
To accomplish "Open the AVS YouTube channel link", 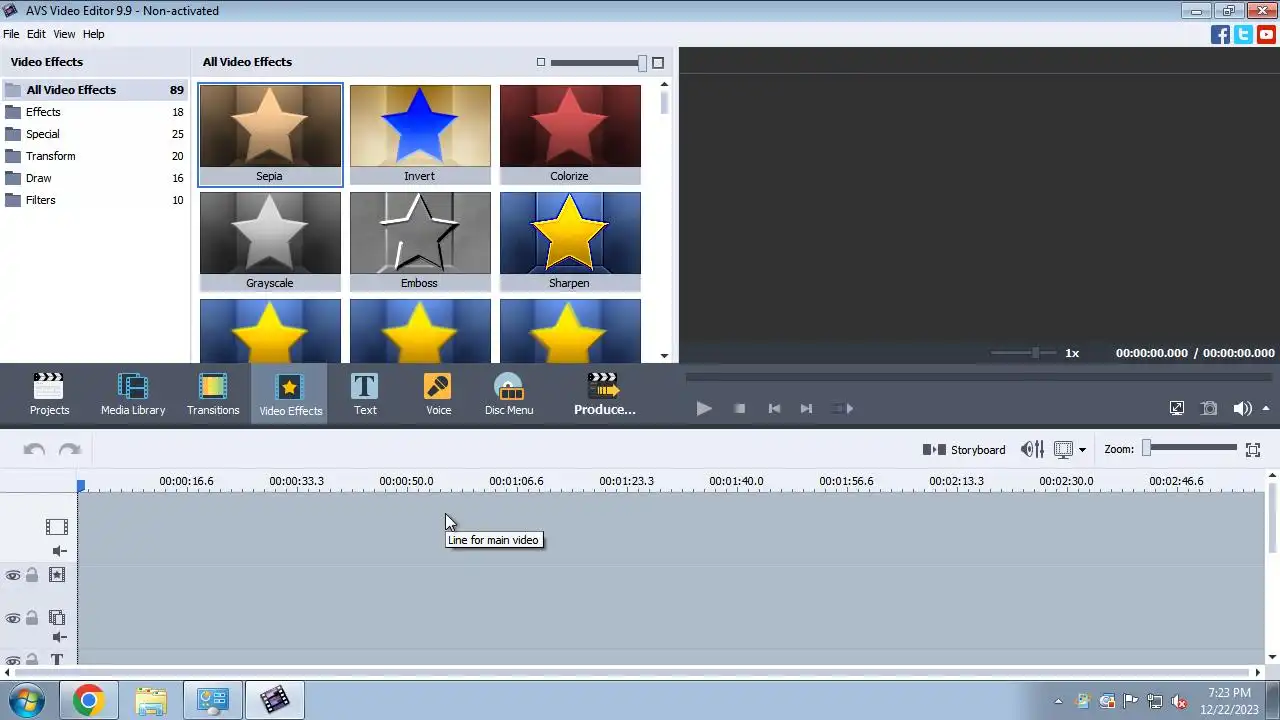I will pyautogui.click(x=1267, y=34).
